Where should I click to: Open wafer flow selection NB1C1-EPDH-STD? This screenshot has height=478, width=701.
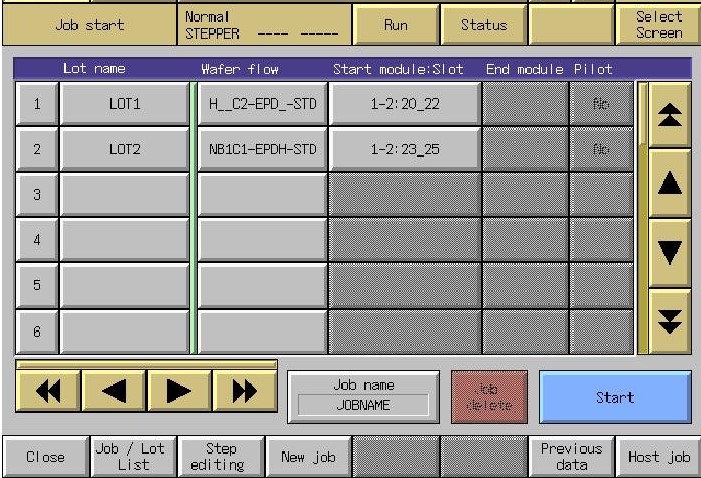pyautogui.click(x=262, y=149)
